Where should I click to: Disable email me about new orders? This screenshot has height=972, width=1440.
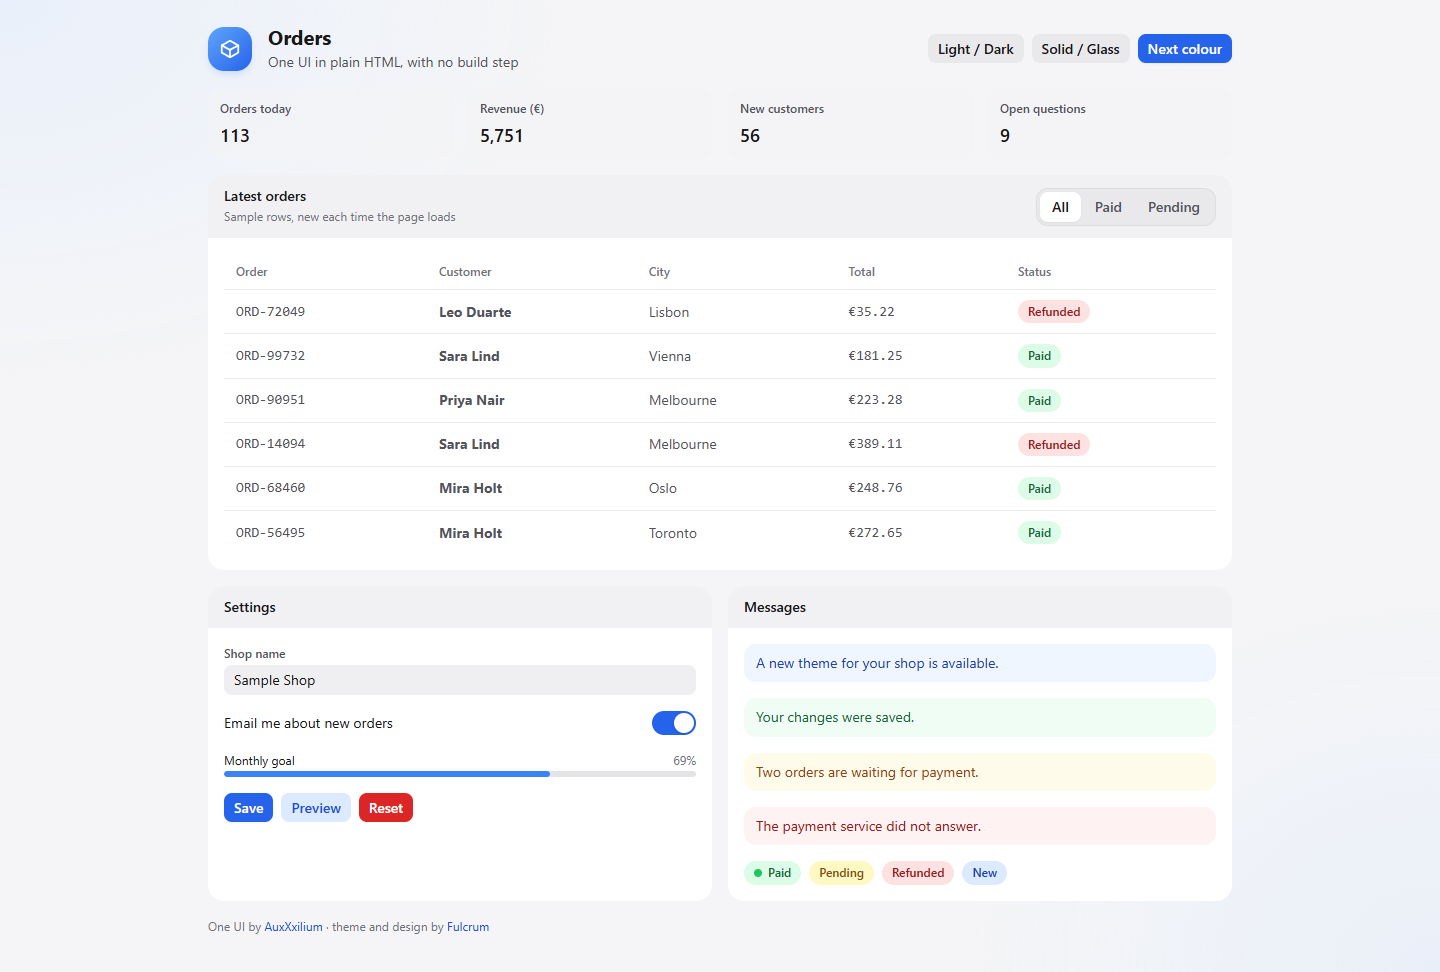674,723
